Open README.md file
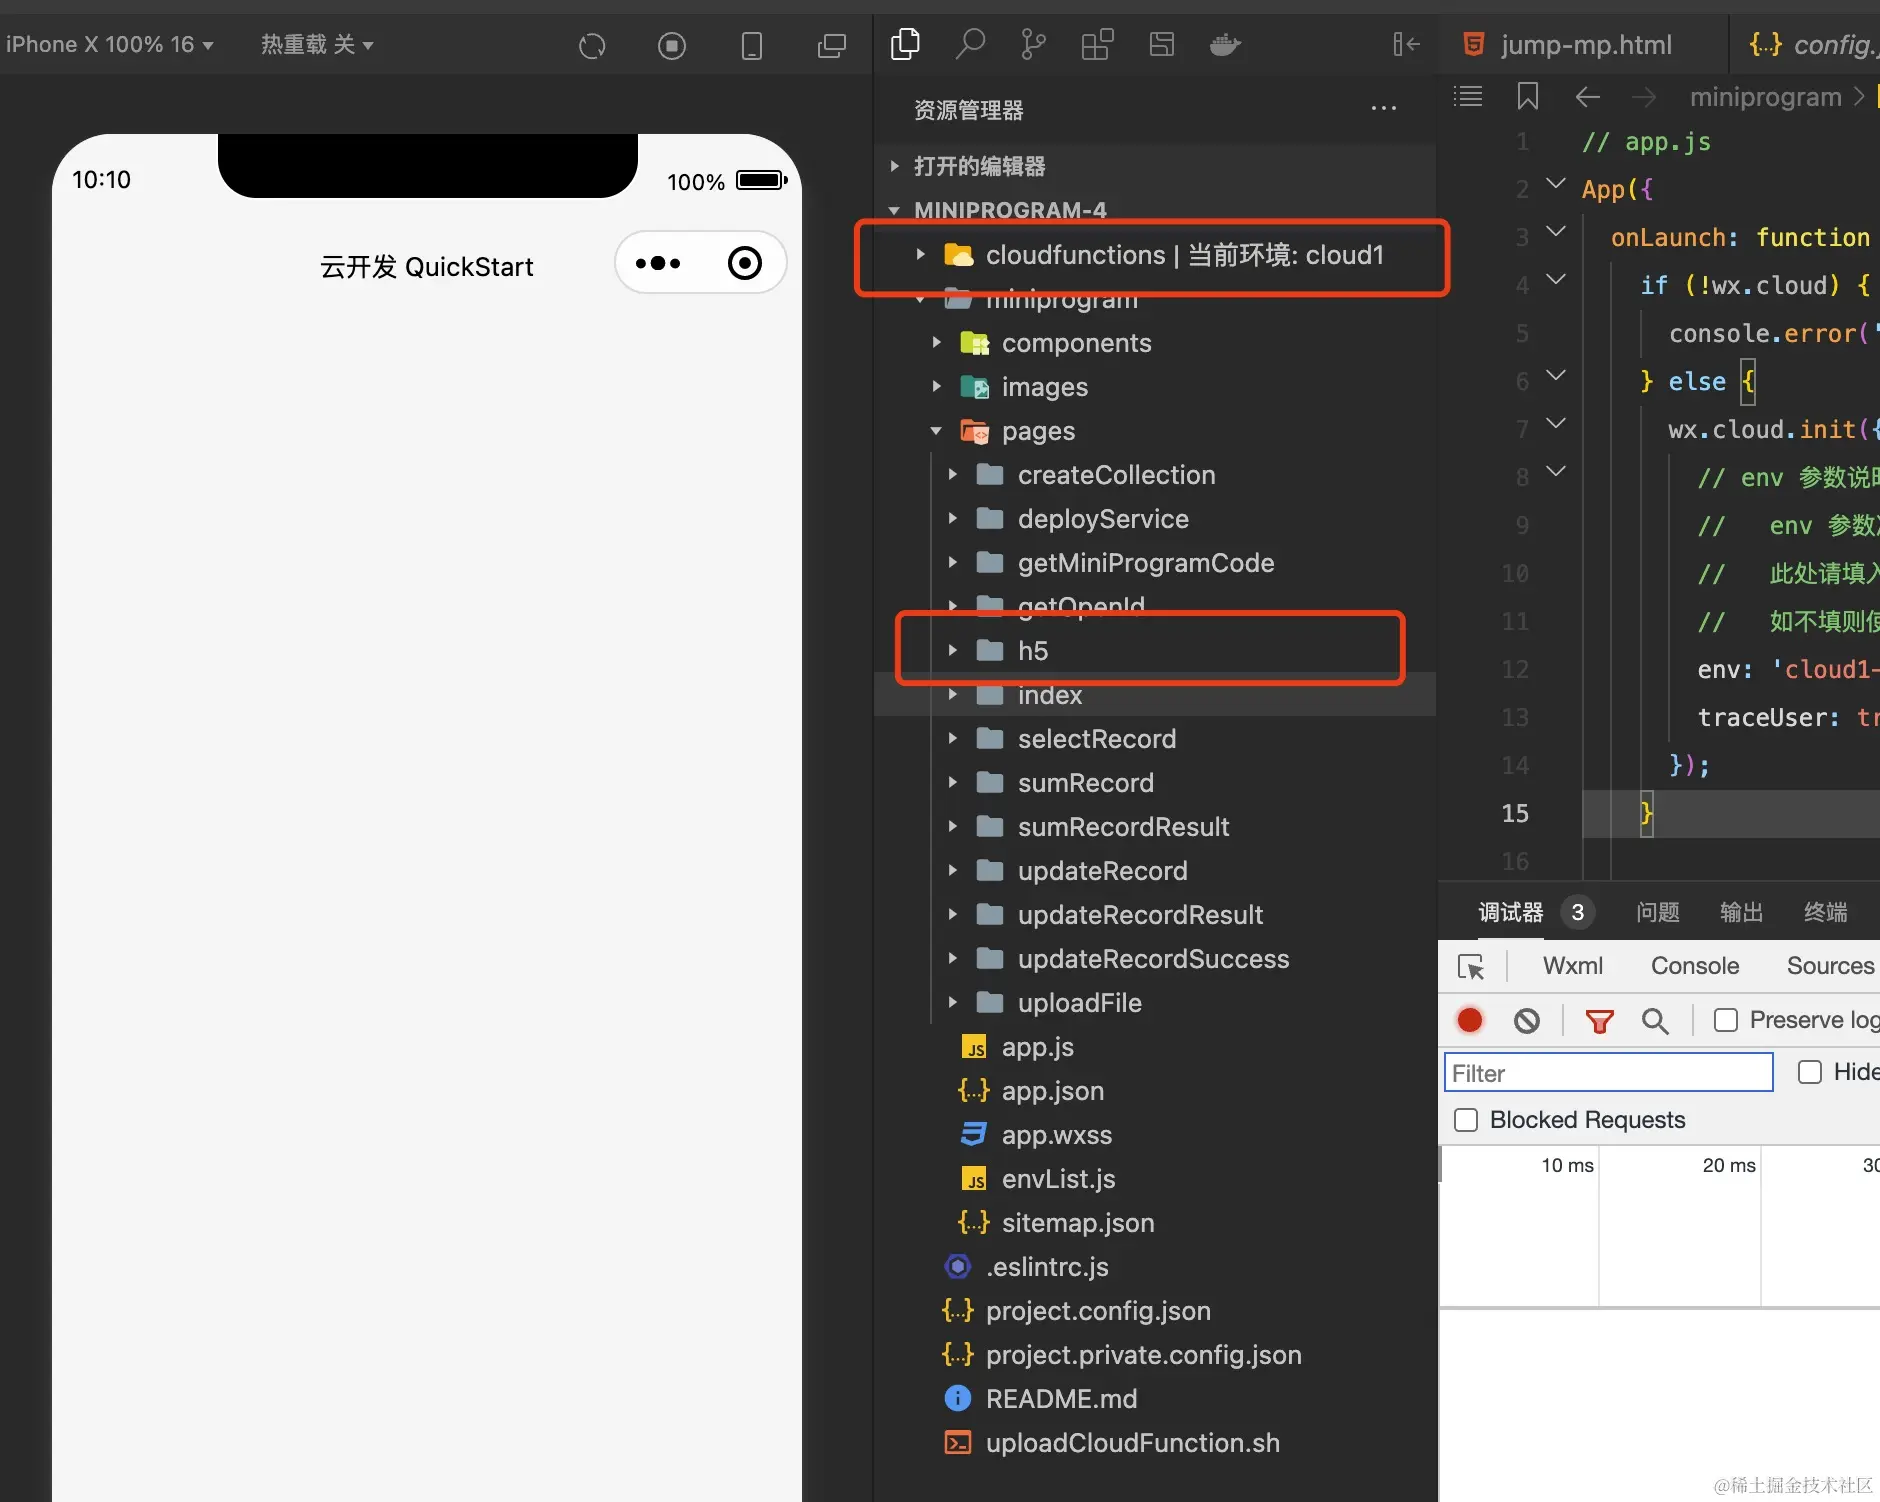1880x1502 pixels. tap(1061, 1398)
